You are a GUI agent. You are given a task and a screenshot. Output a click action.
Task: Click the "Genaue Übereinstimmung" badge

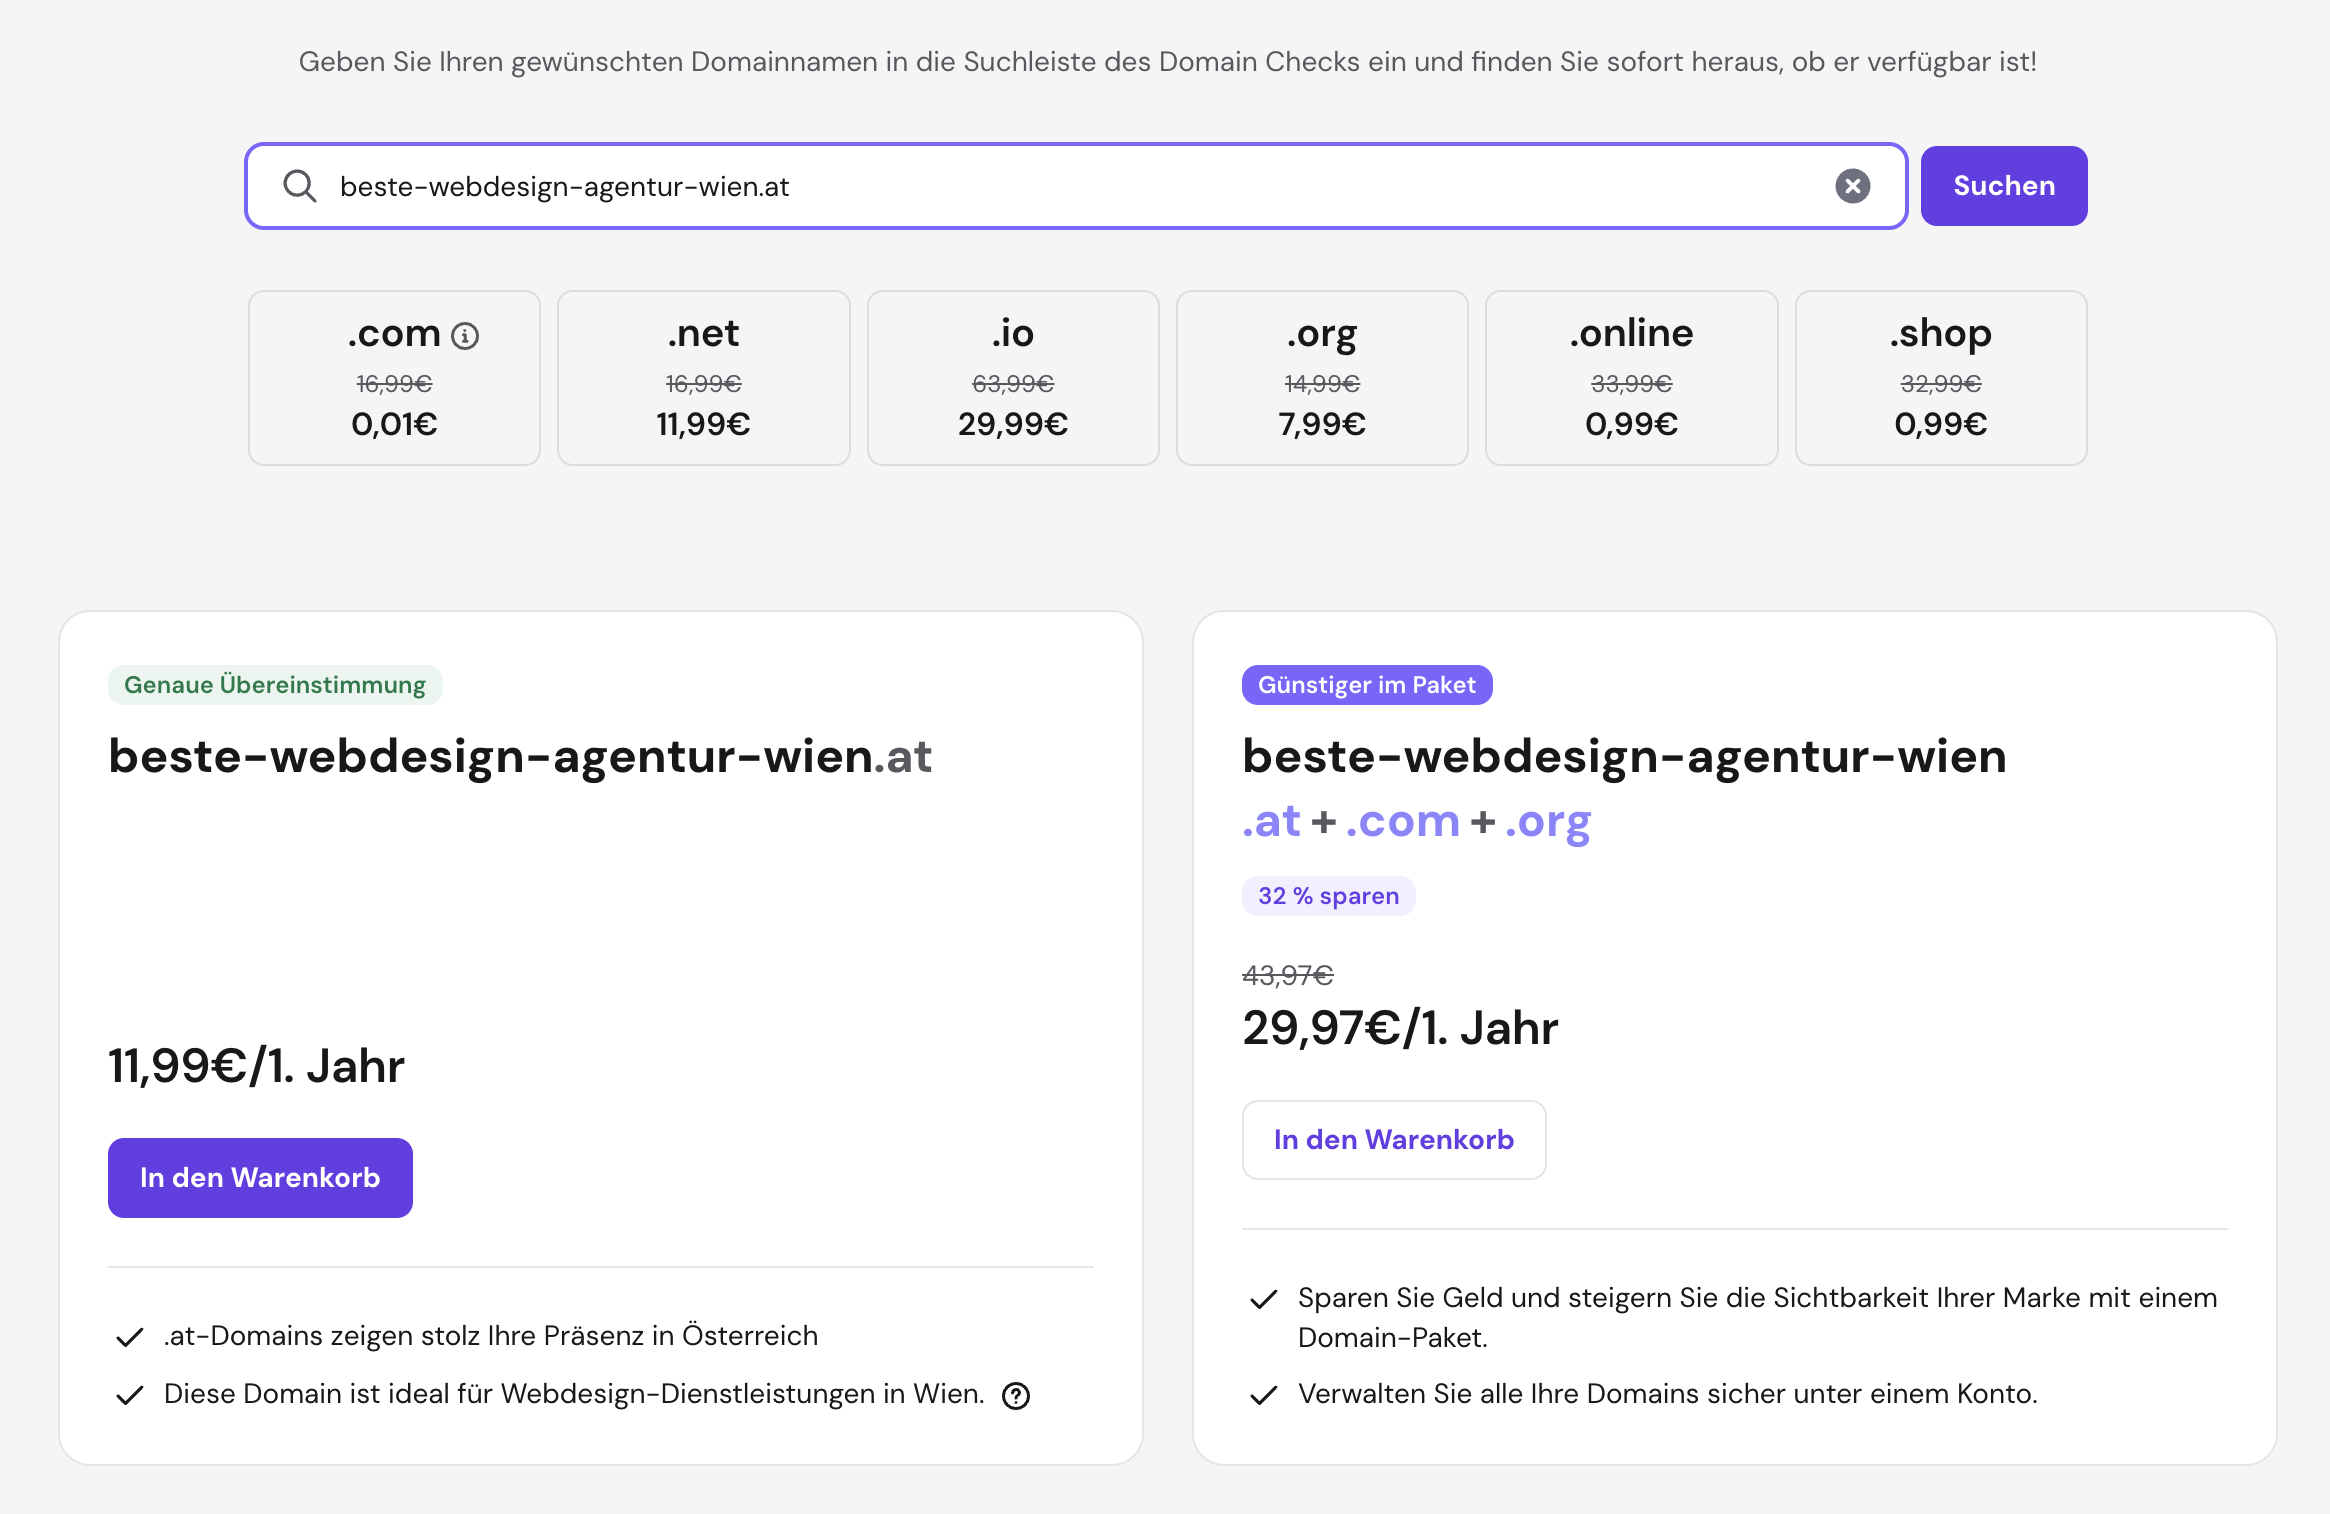275,685
